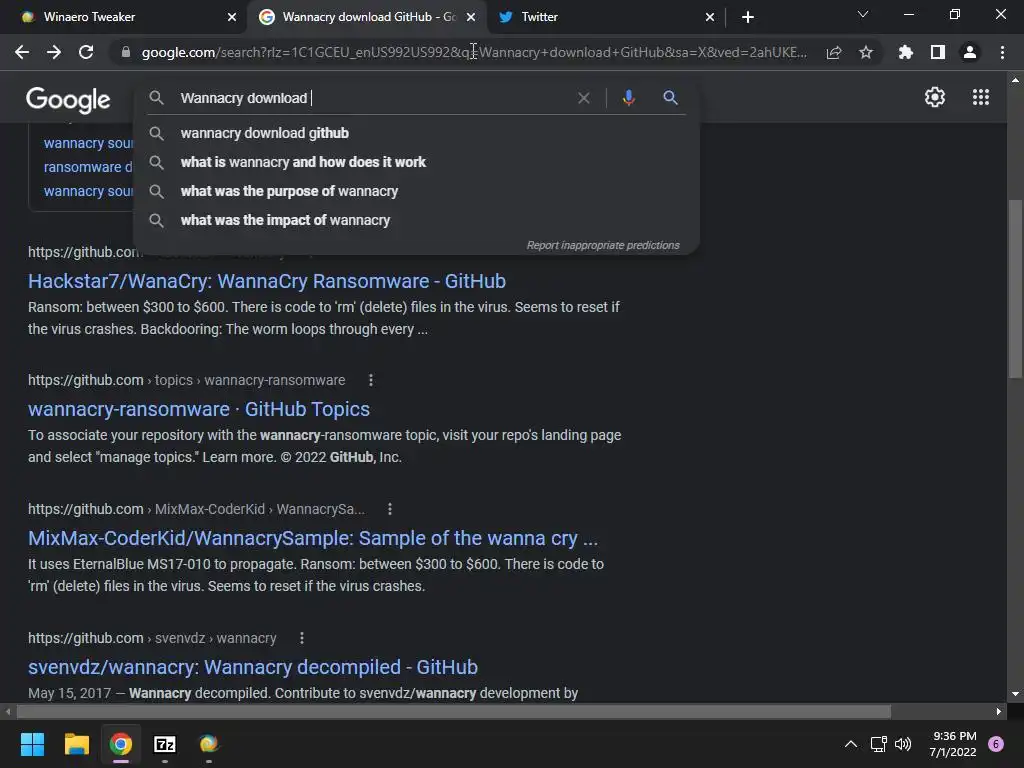Go forward with the browser forward arrow

[x=54, y=52]
